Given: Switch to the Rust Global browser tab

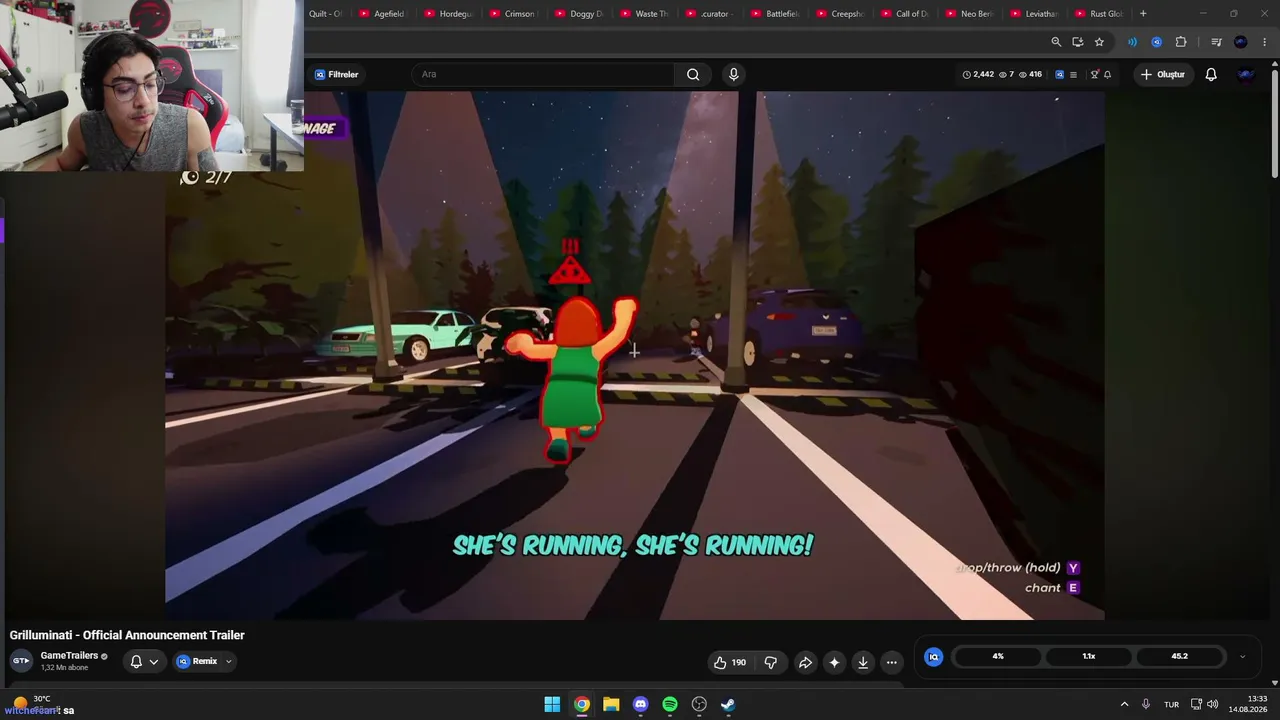Looking at the screenshot, I should 1101,14.
